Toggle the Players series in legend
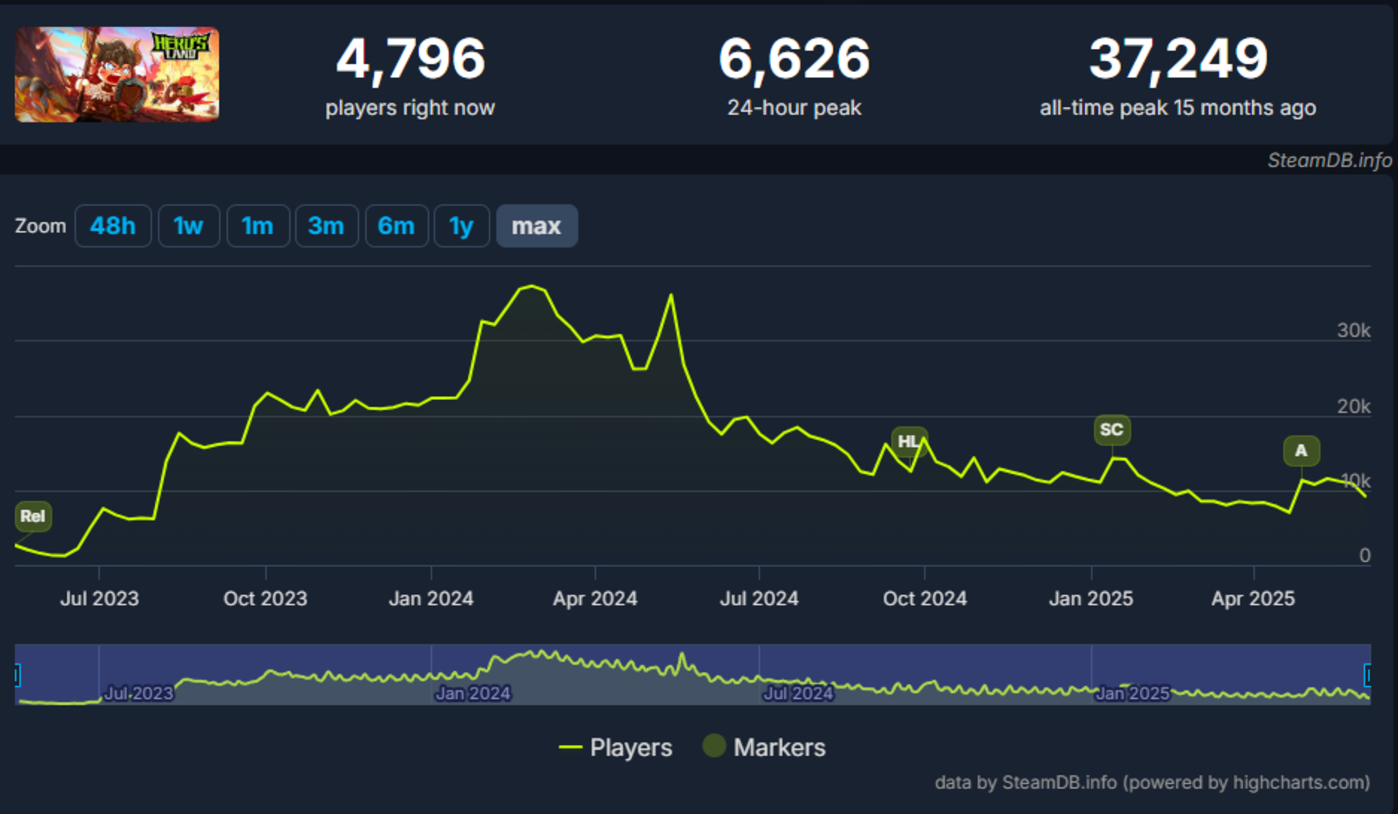This screenshot has height=814, width=1398. coord(615,747)
